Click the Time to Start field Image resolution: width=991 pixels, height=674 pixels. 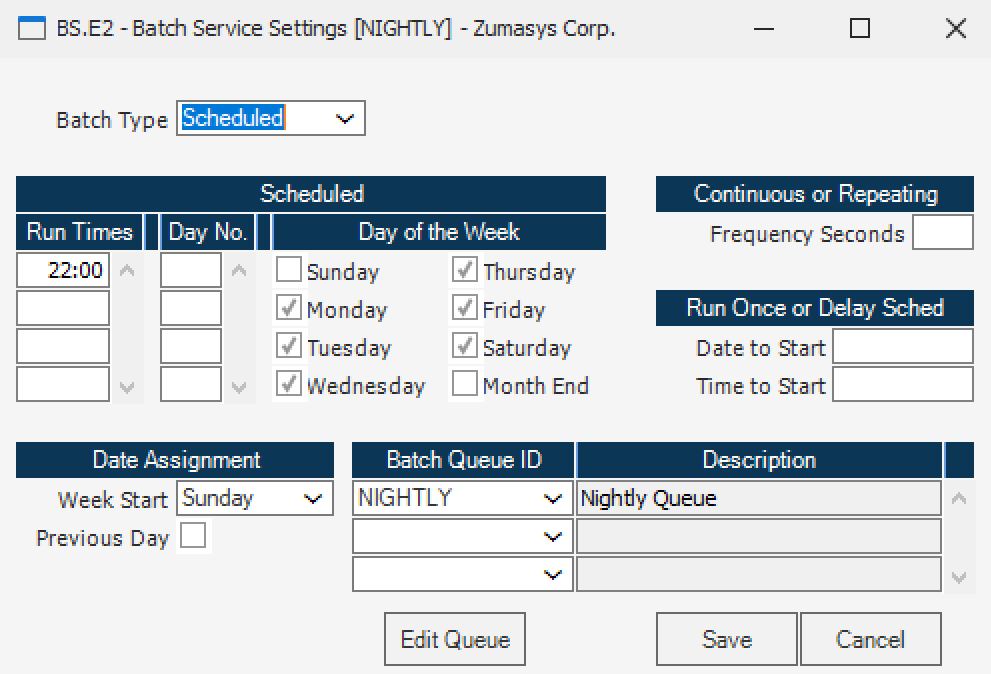coord(902,385)
